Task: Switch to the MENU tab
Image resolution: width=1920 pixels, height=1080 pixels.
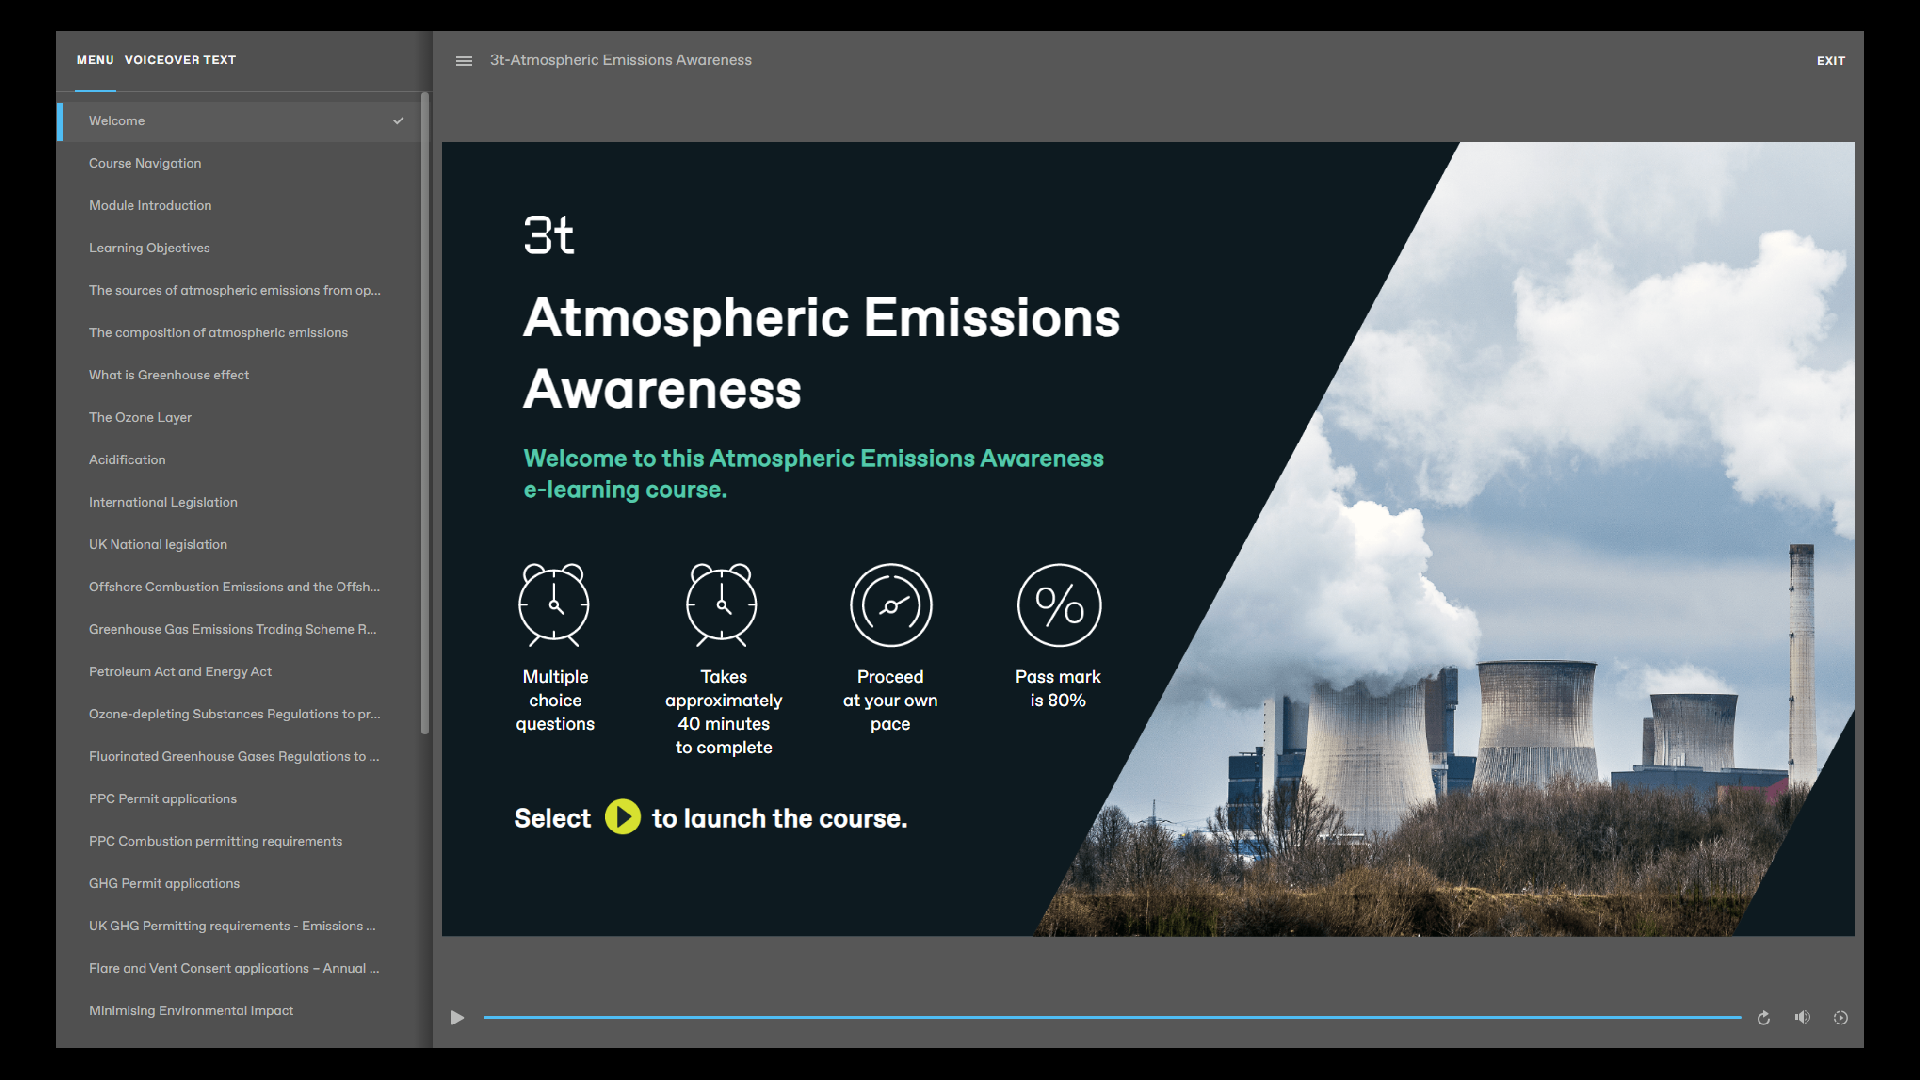Action: 95,60
